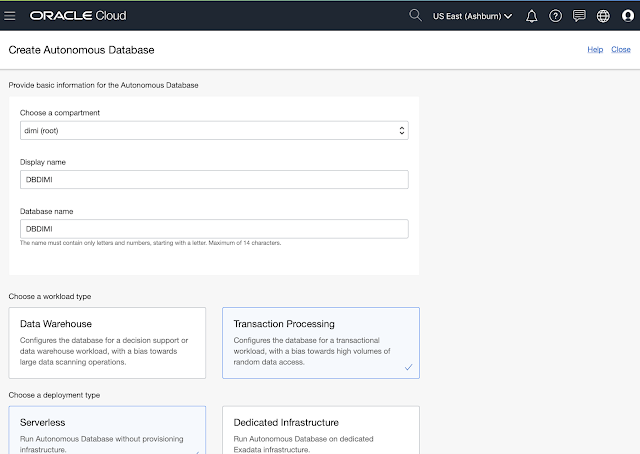Viewport: 640px width, 454px height.
Task: Click the Help link
Action: (x=594, y=49)
